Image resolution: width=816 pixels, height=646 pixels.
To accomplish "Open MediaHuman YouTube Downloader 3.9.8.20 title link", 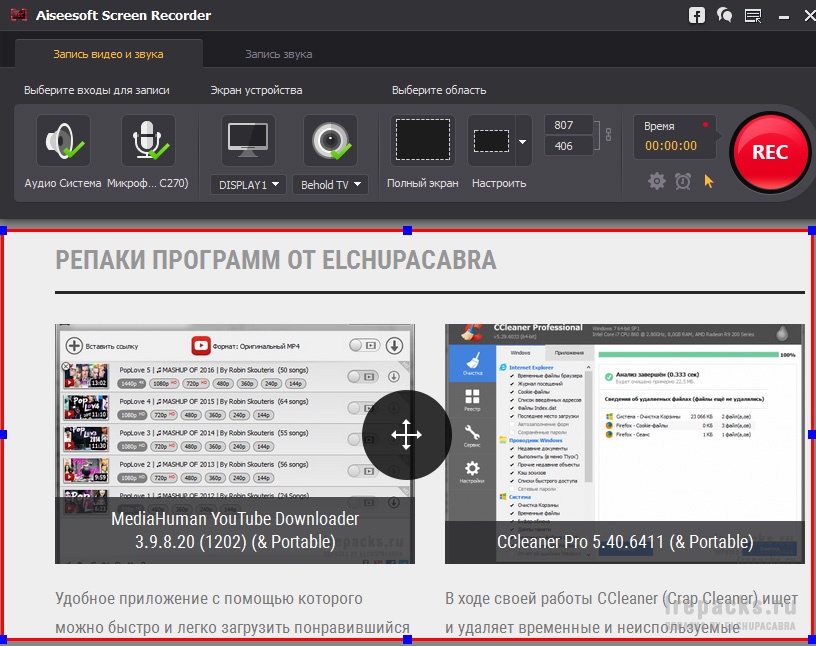I will tap(235, 530).
